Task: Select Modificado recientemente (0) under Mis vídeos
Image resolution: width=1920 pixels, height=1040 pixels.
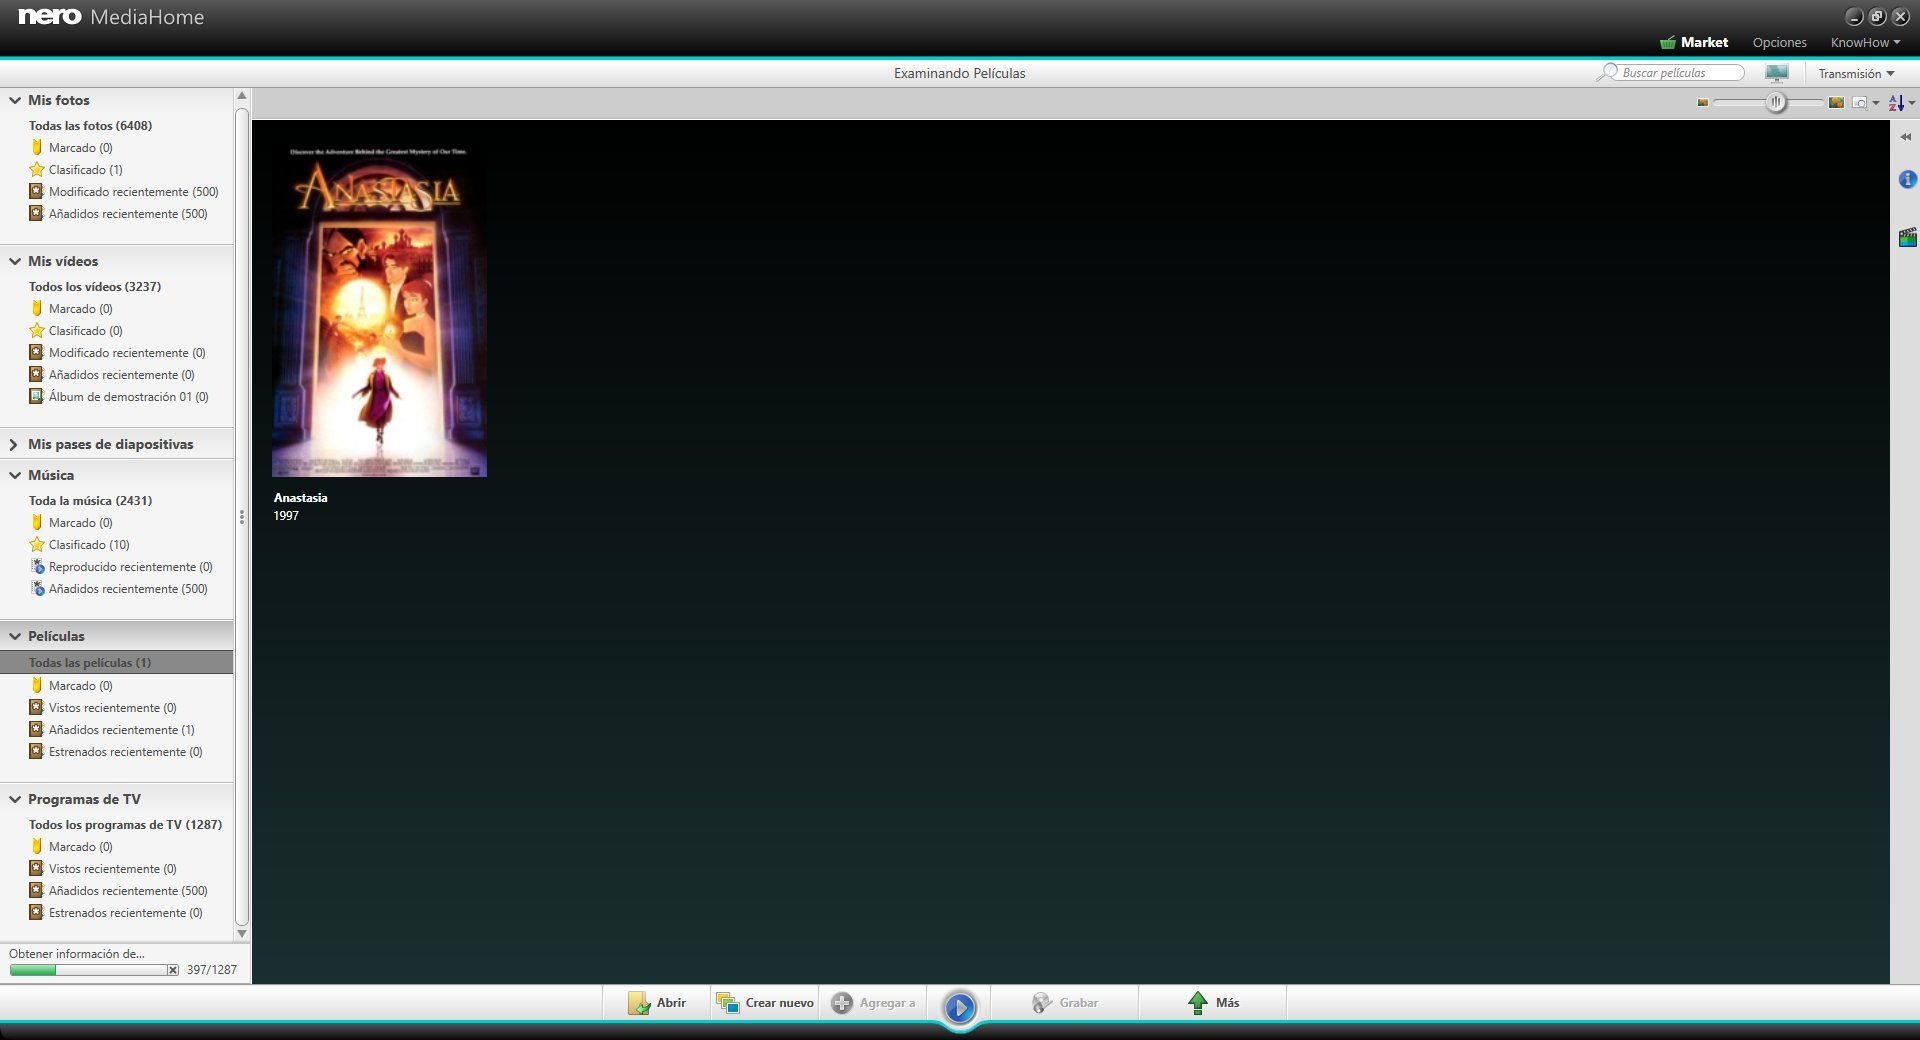Action: tap(117, 353)
